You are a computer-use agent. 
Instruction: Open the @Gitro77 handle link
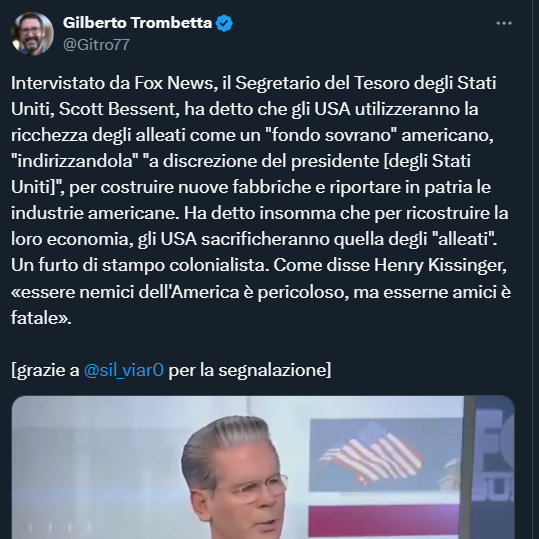(96, 45)
